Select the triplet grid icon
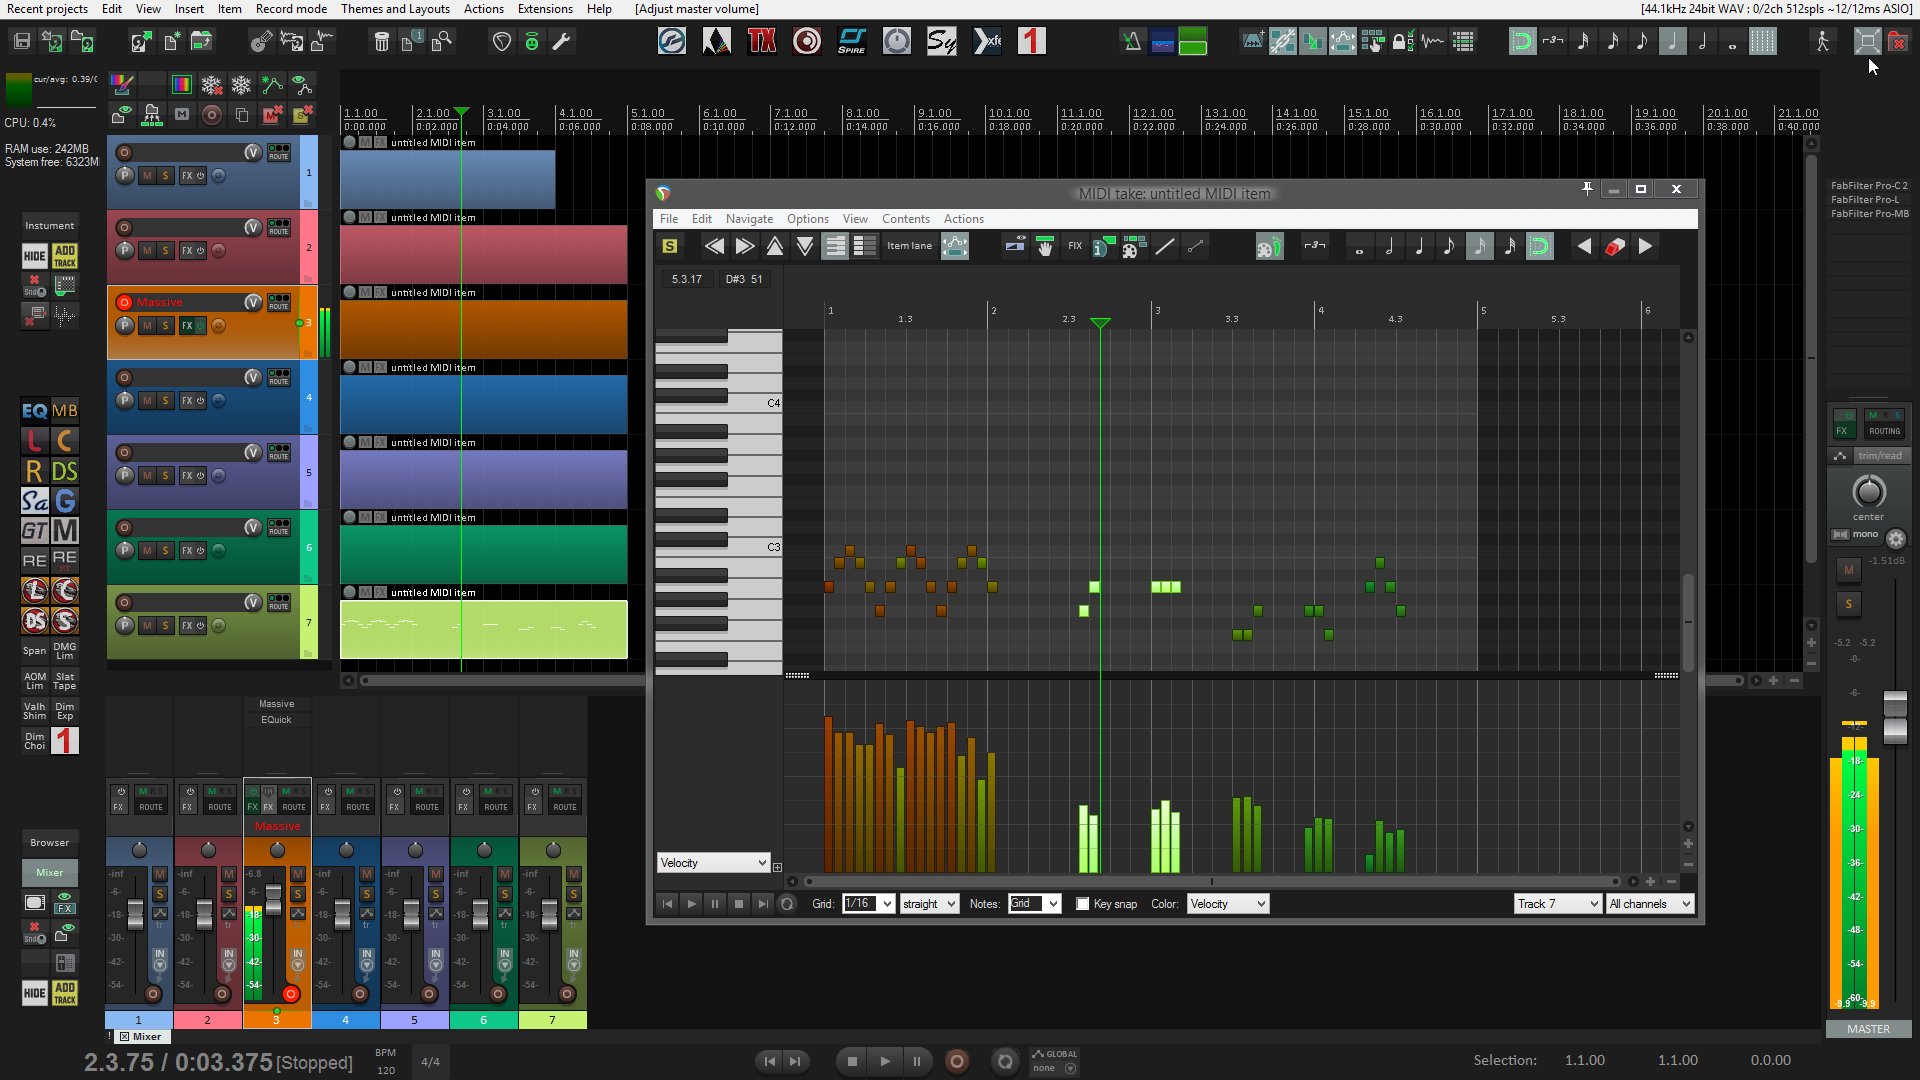The image size is (1920, 1080). 1552,41
